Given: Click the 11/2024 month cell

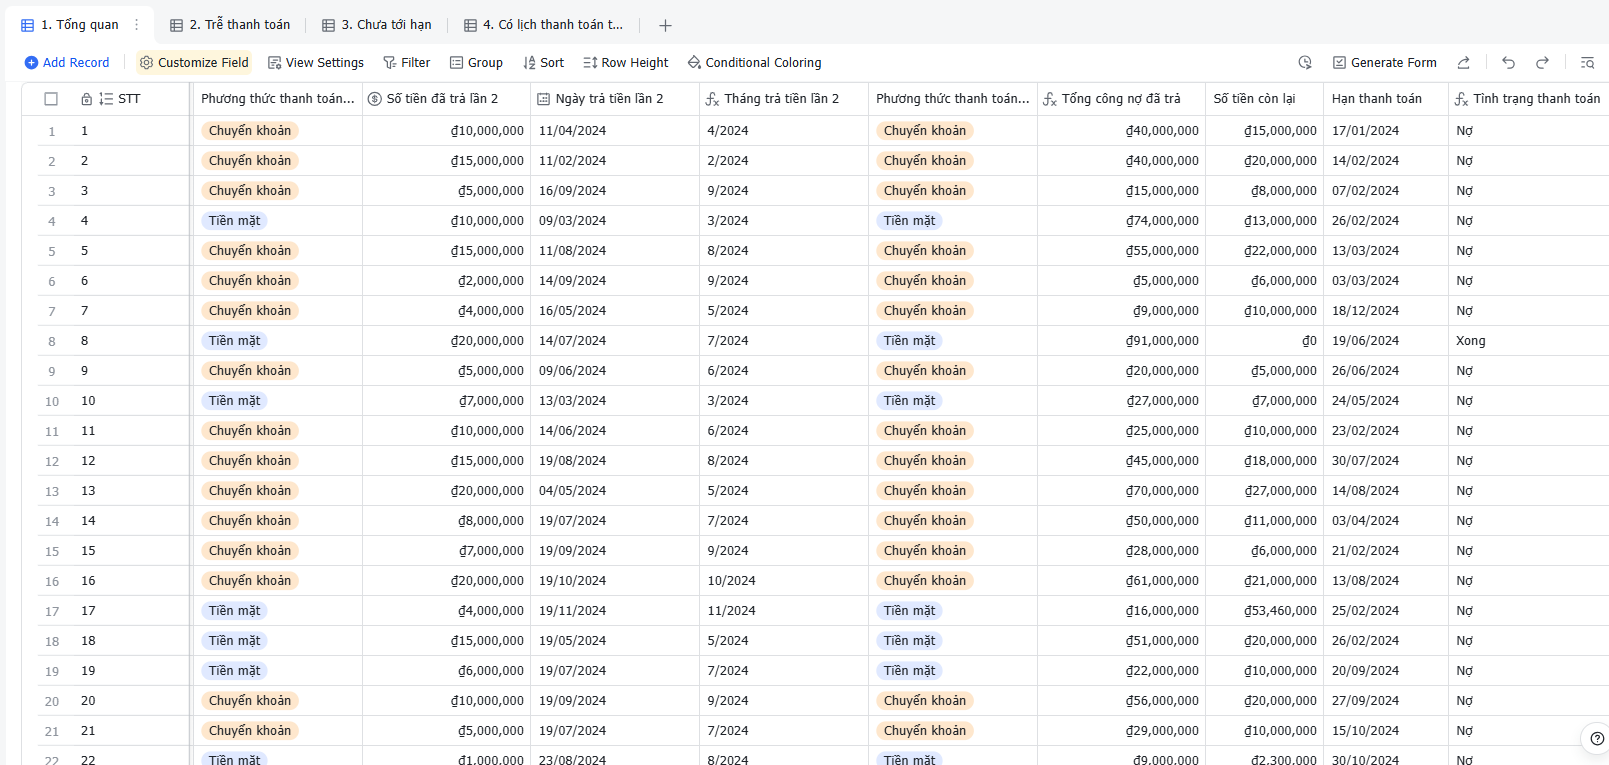Looking at the screenshot, I should tap(784, 611).
